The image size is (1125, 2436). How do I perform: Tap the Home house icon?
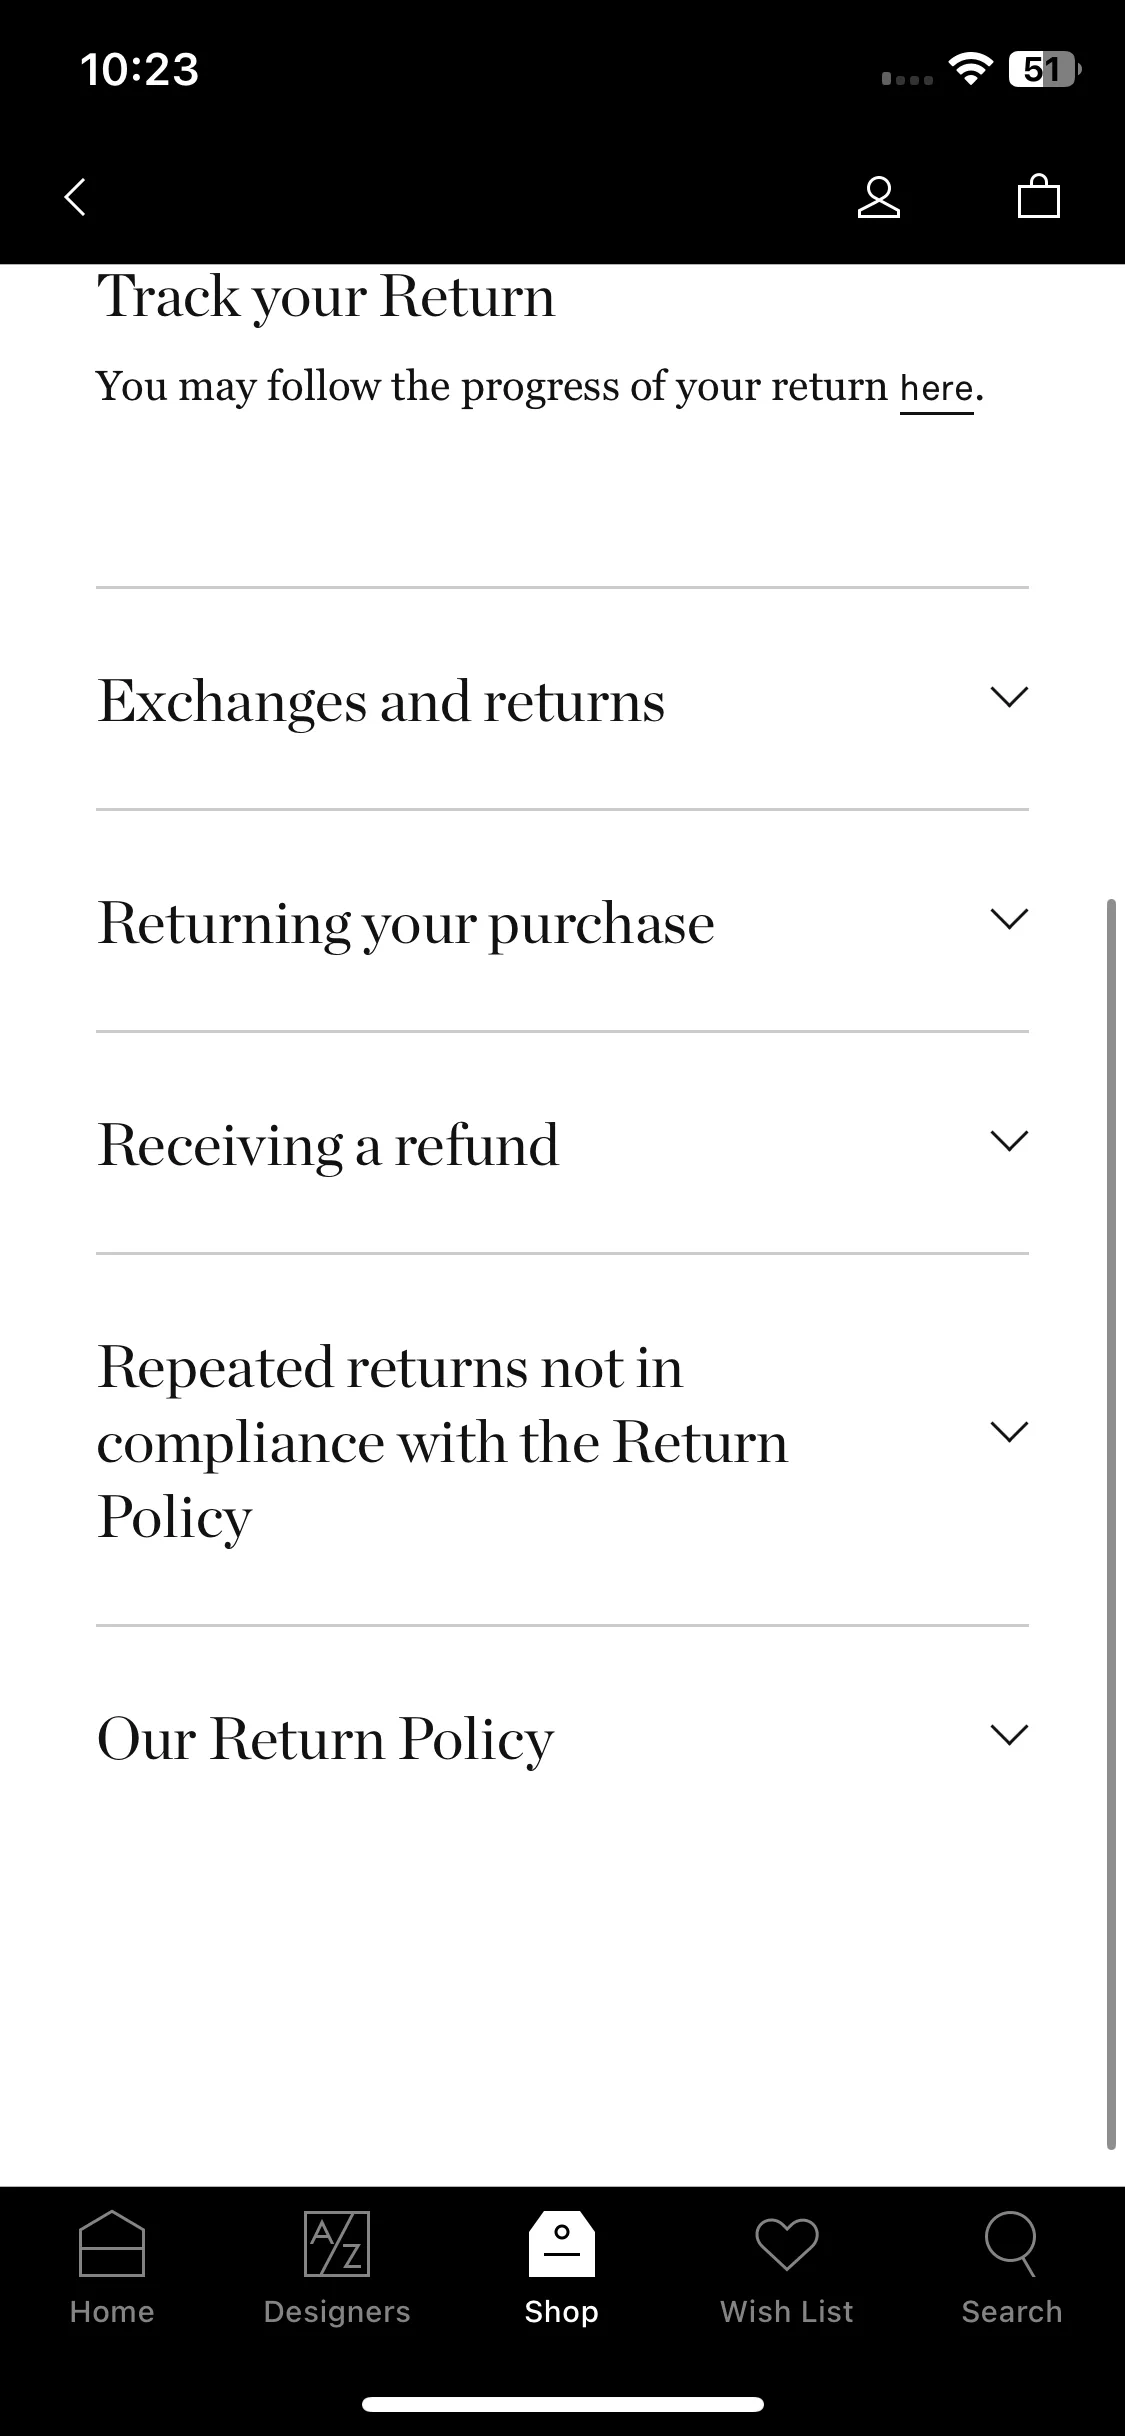tap(112, 2243)
